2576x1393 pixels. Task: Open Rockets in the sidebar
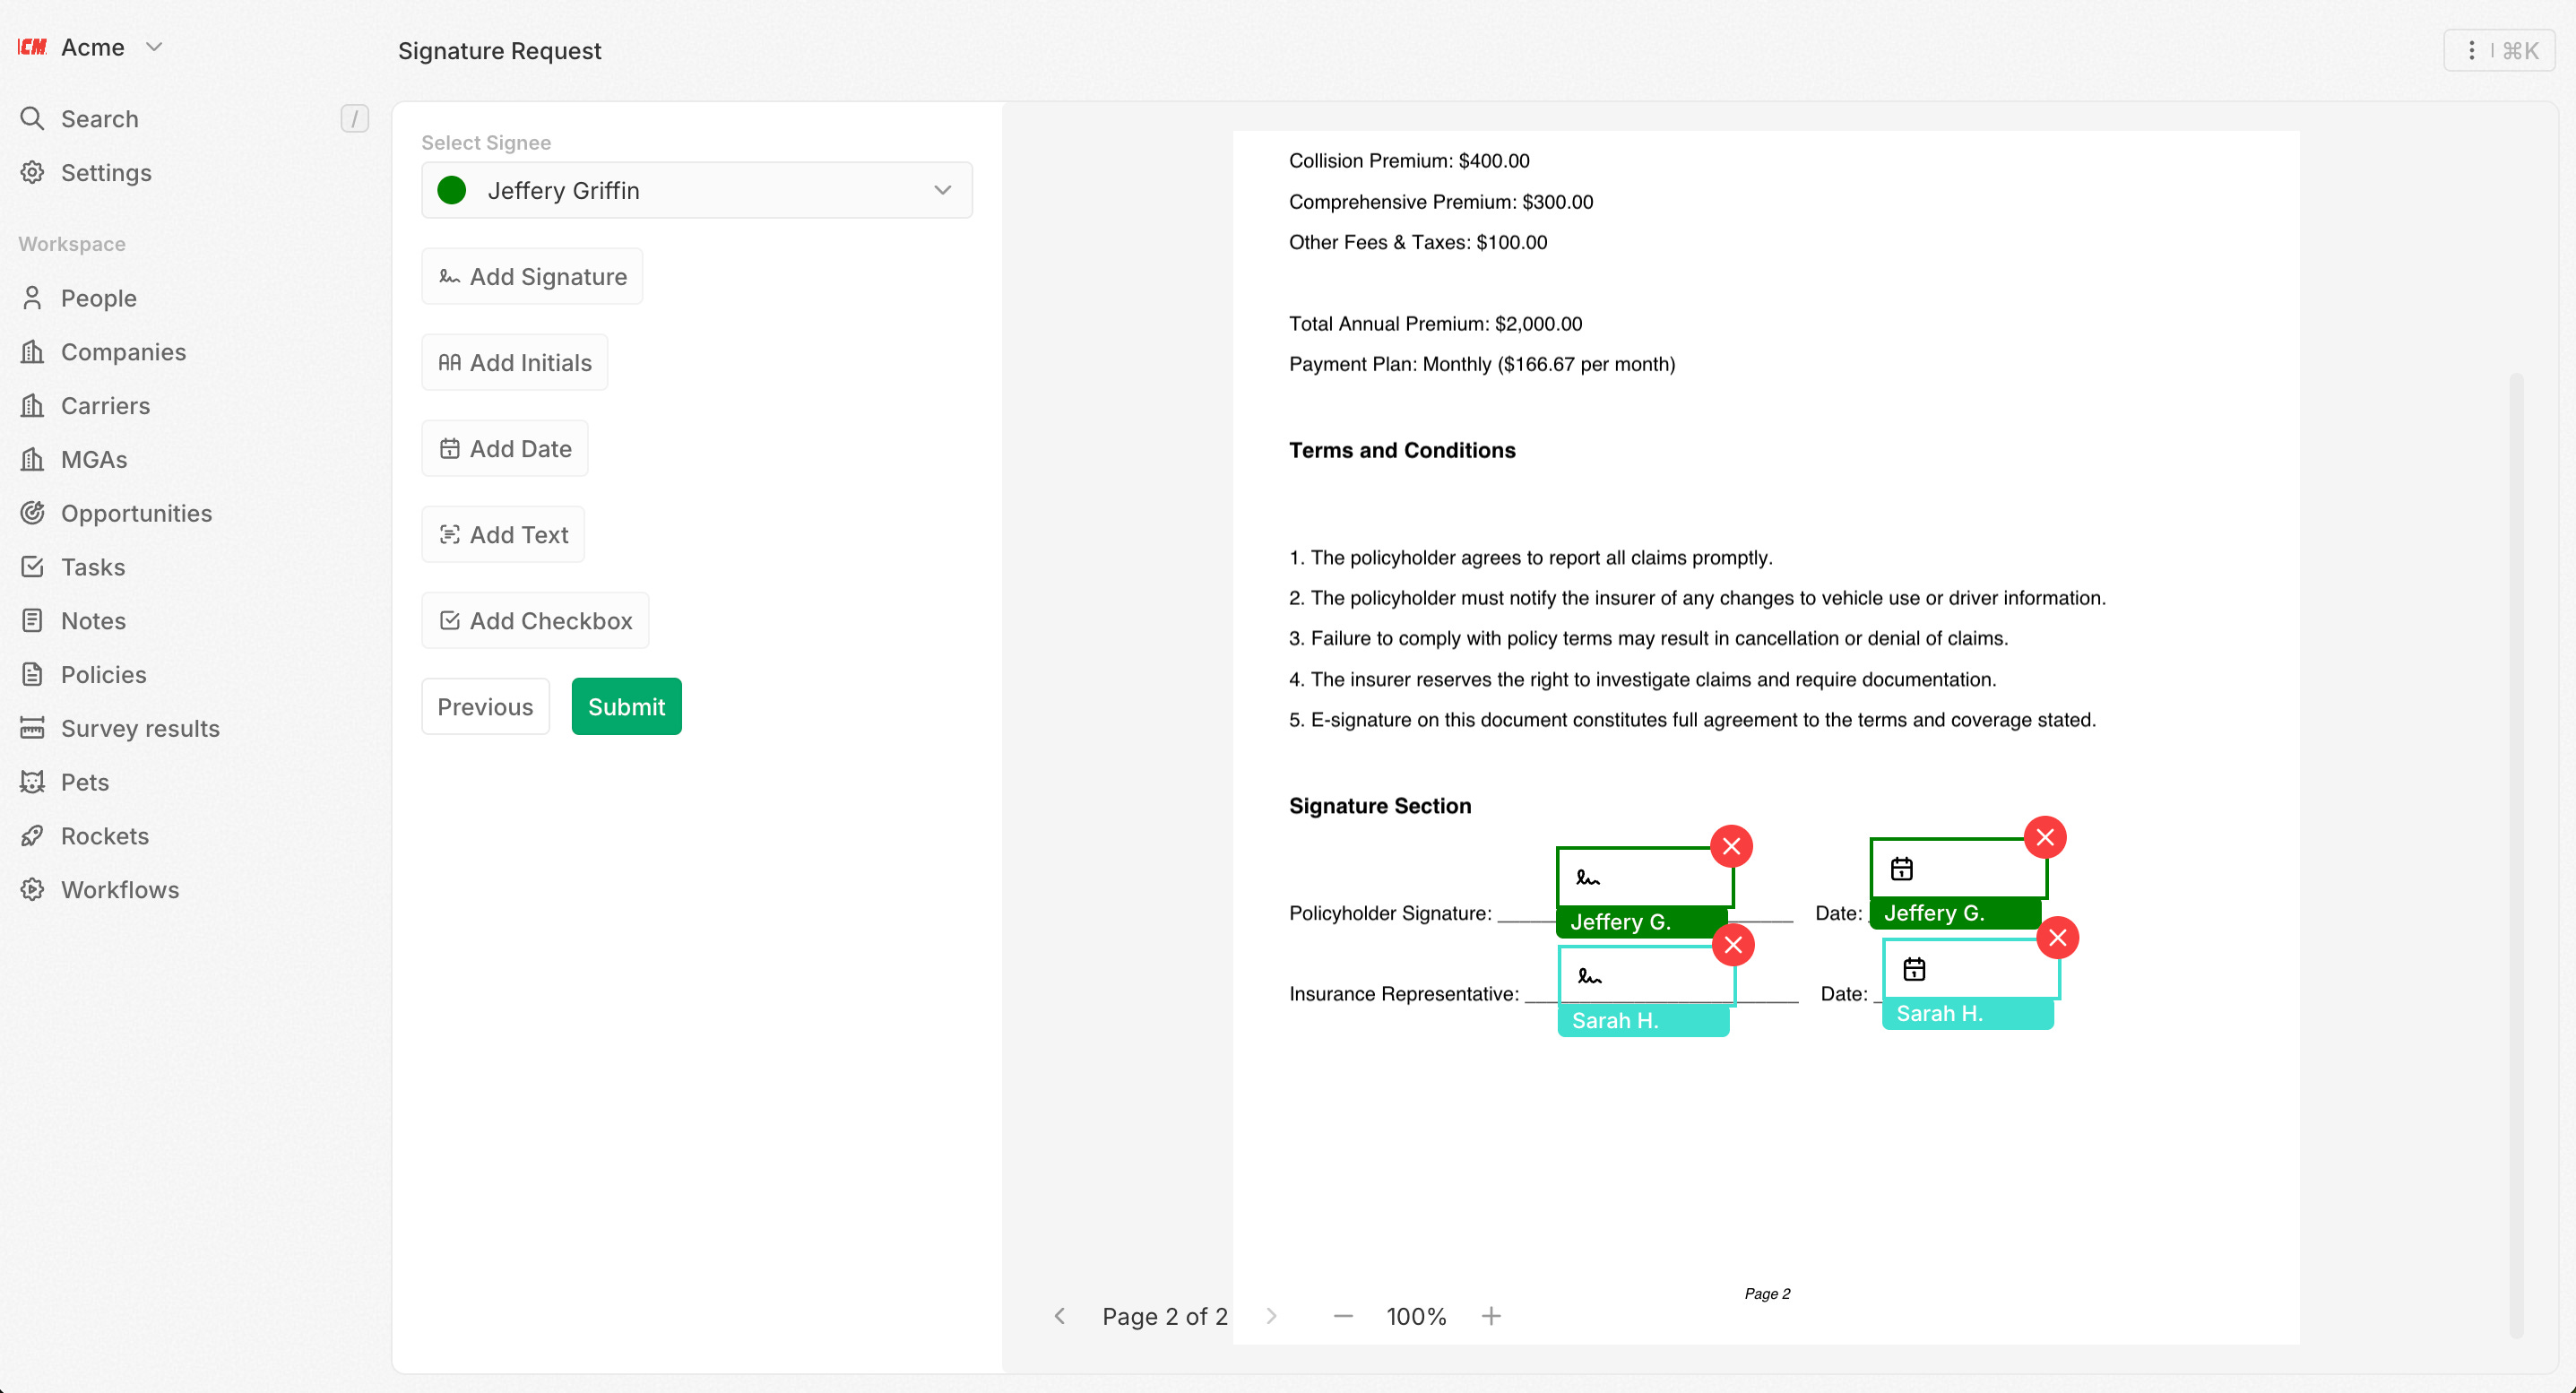click(x=104, y=836)
